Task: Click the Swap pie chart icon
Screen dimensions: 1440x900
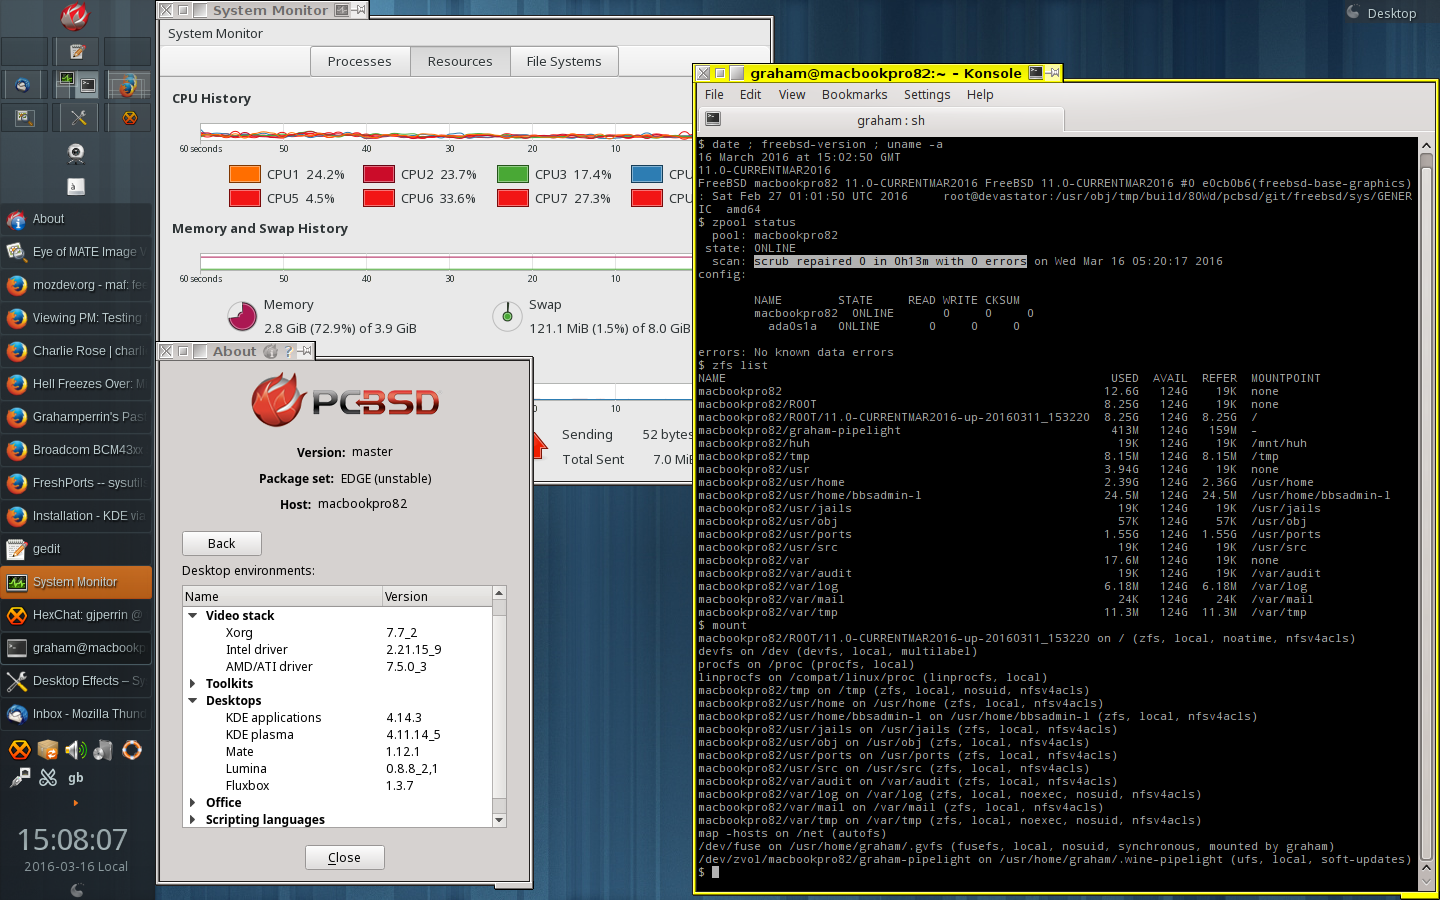Action: click(508, 316)
